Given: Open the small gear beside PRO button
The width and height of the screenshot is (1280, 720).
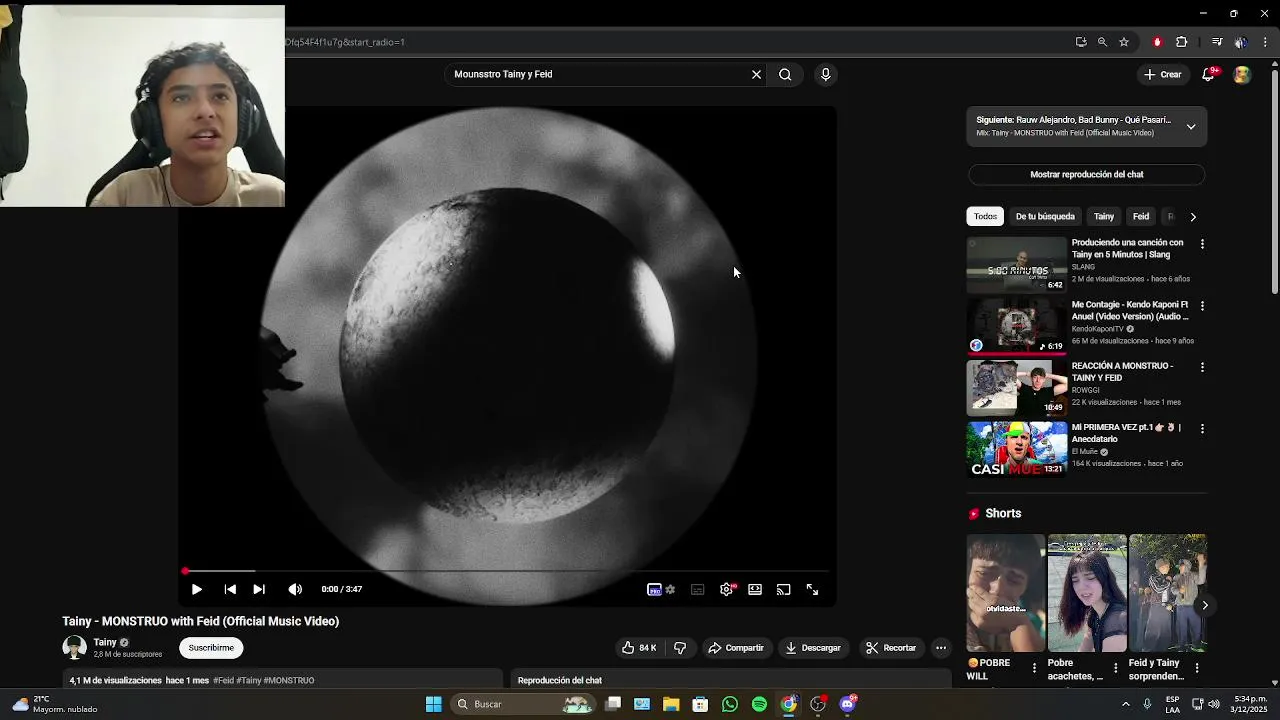Looking at the screenshot, I should point(670,590).
